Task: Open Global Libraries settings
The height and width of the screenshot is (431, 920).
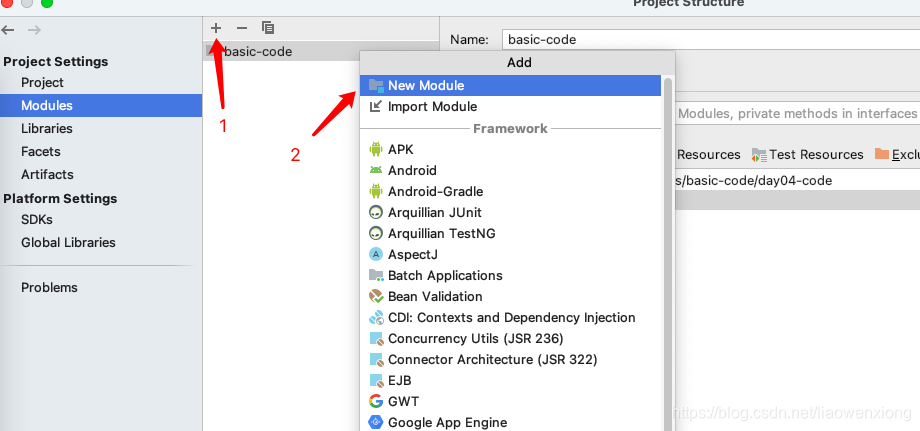Action: [x=68, y=242]
